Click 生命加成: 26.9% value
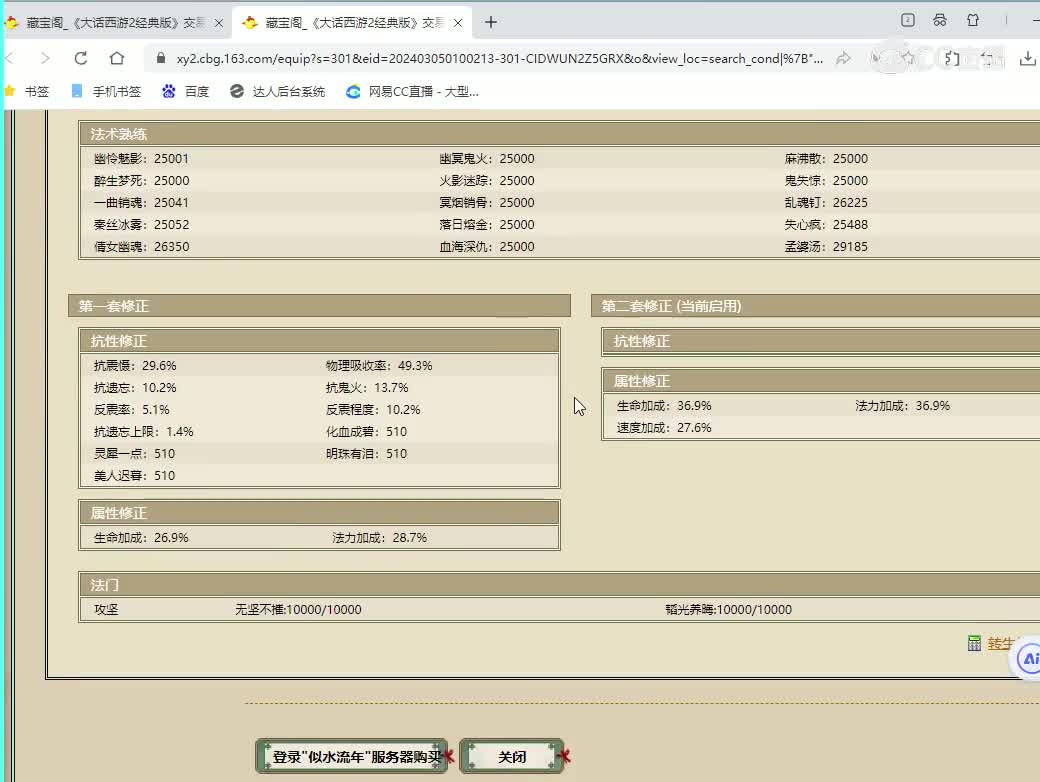The image size is (1040, 782). tap(141, 538)
